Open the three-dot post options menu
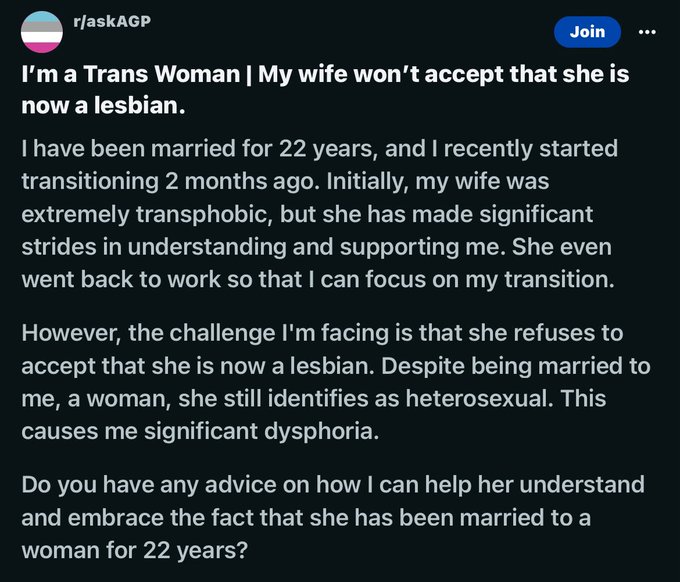Viewport: 680px width, 582px height. 646,32
